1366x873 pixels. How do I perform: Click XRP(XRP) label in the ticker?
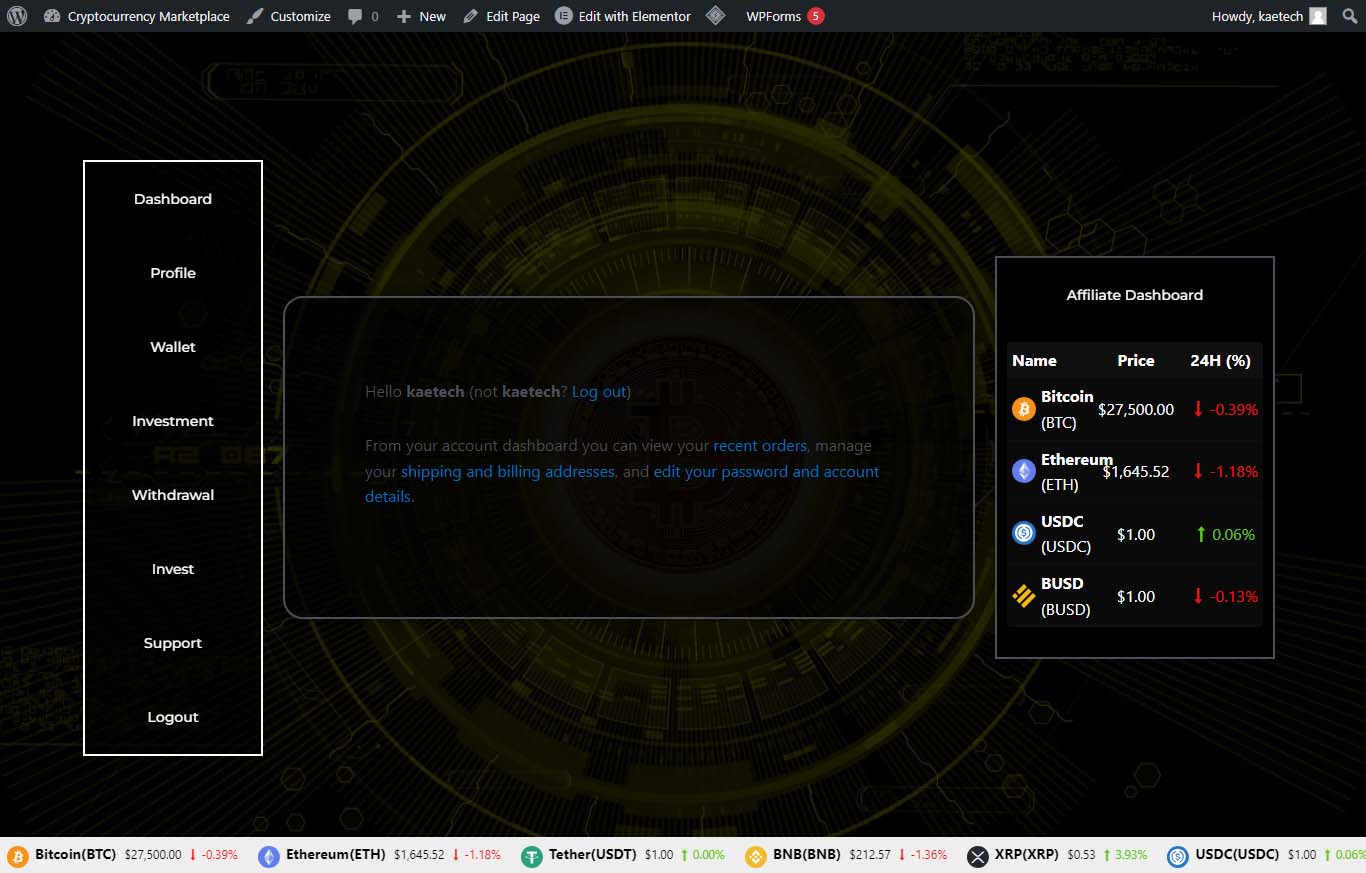point(1027,855)
